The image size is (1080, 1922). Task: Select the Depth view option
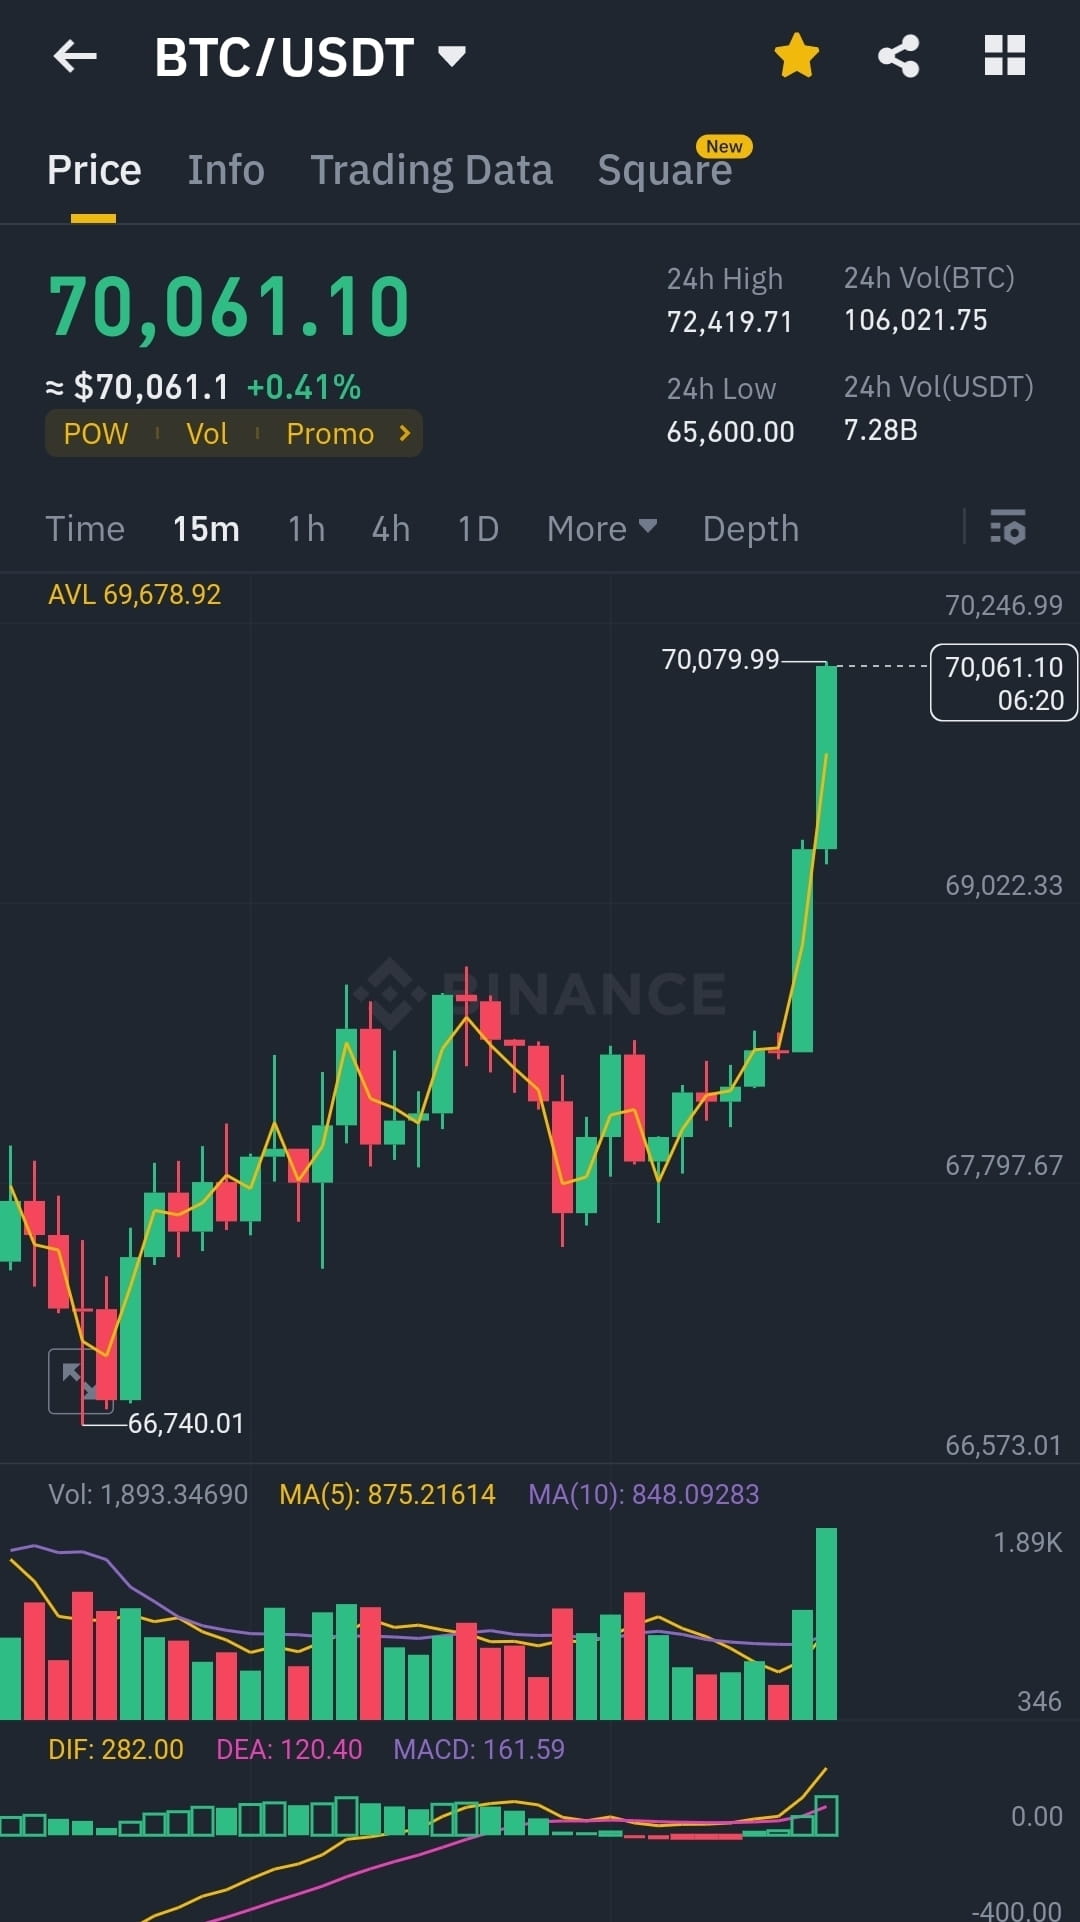coord(750,529)
